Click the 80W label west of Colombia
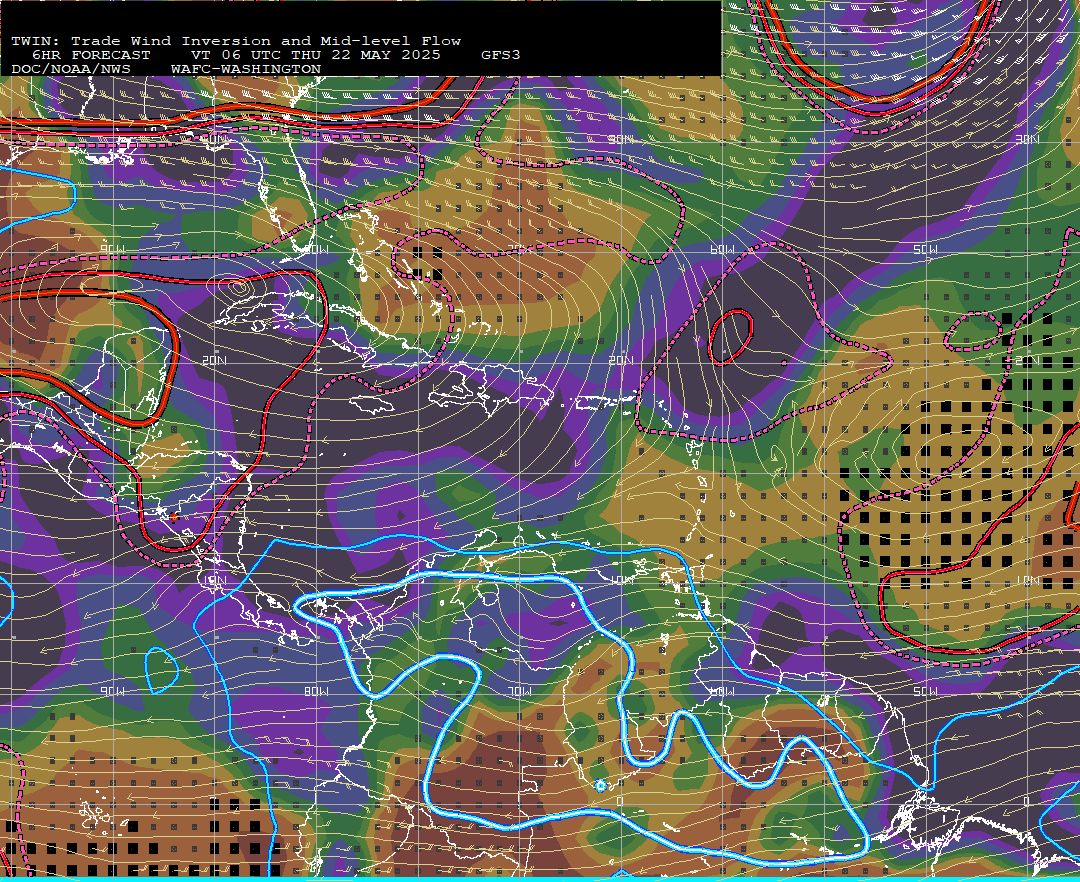Screen dimensions: 1080x882 [316, 691]
